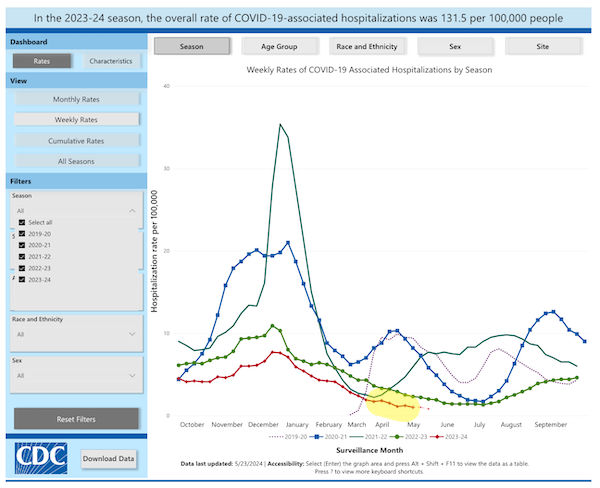The width and height of the screenshot is (600, 488).
Task: Click the 'December' x-axis label
Action: pyautogui.click(x=263, y=424)
